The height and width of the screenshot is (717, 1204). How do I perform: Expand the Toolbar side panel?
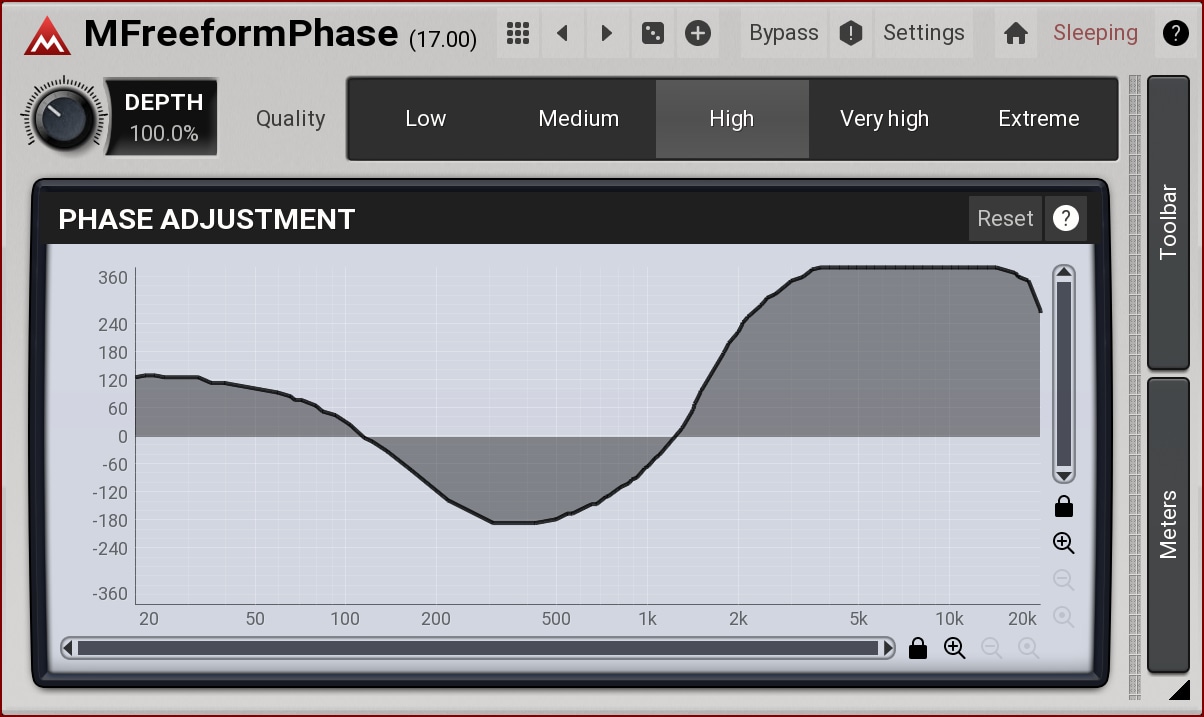(1168, 222)
